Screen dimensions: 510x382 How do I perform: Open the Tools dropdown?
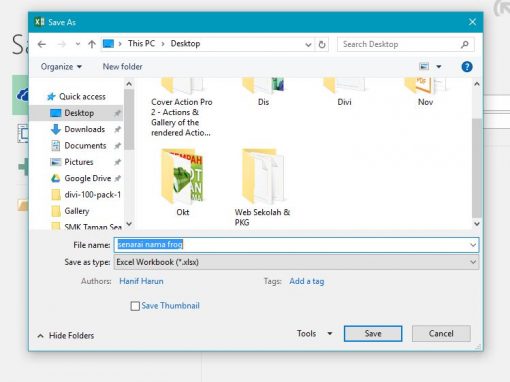pos(314,334)
